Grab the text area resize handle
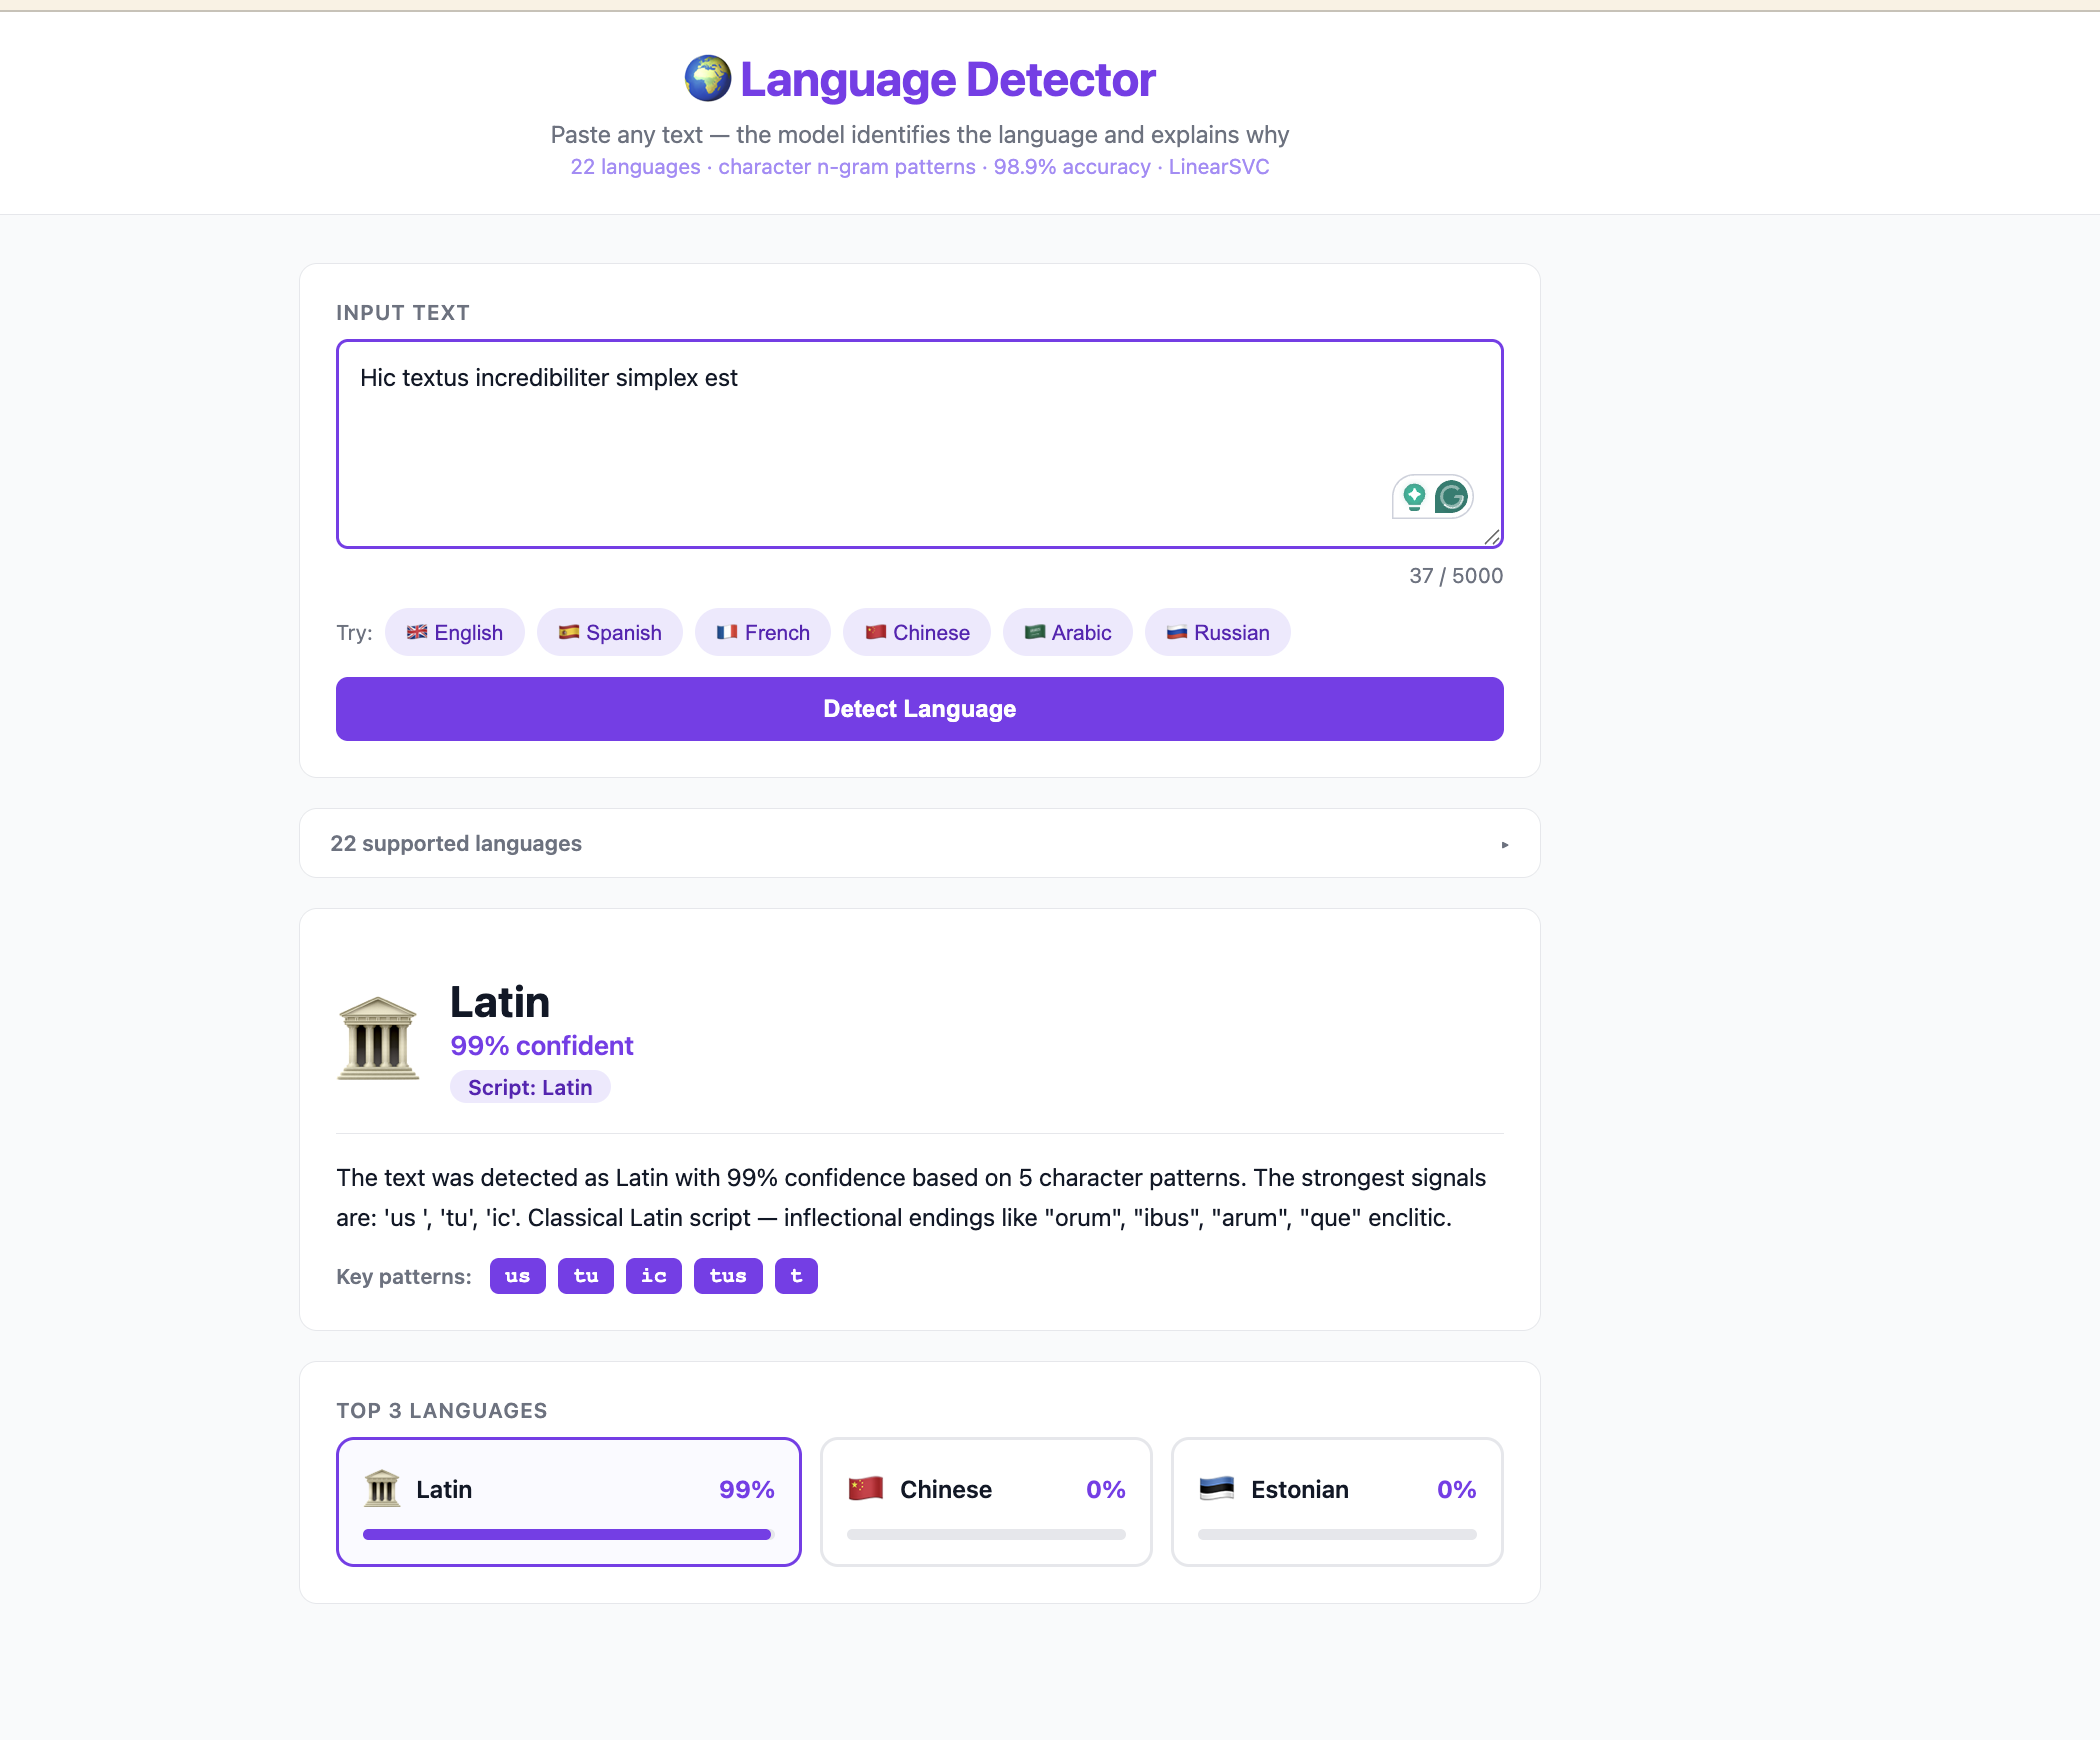 pos(1493,538)
